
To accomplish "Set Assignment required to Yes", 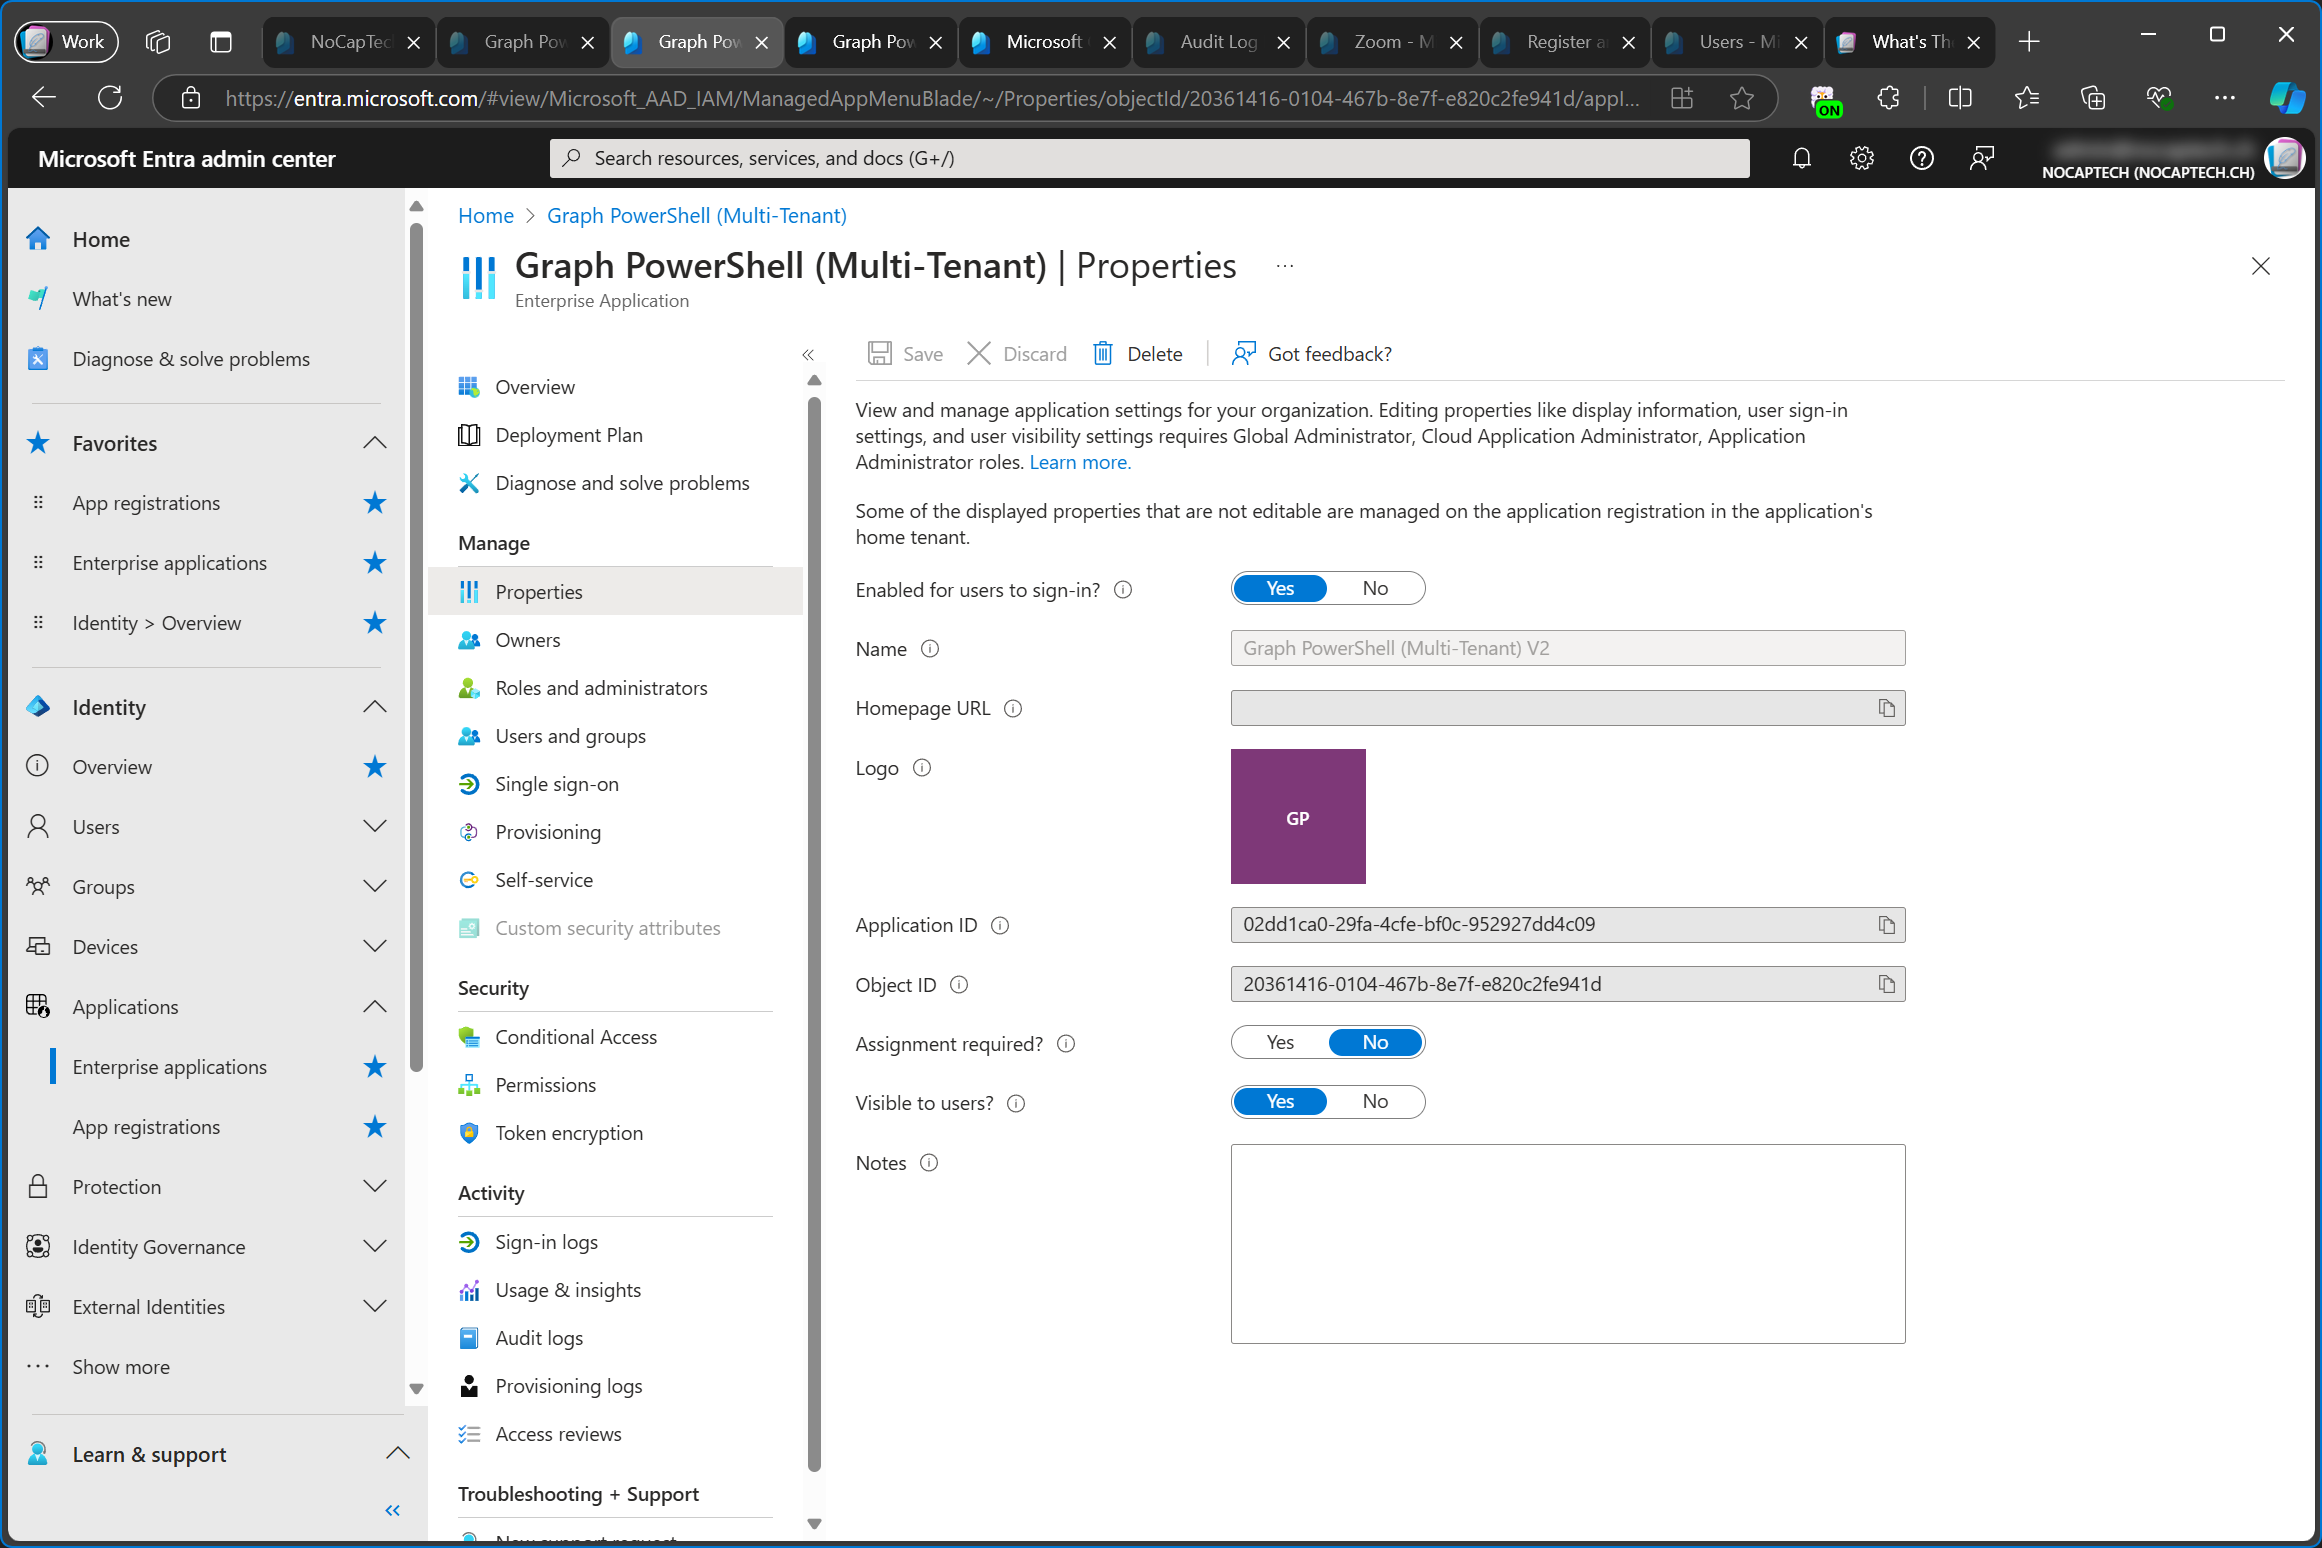I will [x=1280, y=1043].
